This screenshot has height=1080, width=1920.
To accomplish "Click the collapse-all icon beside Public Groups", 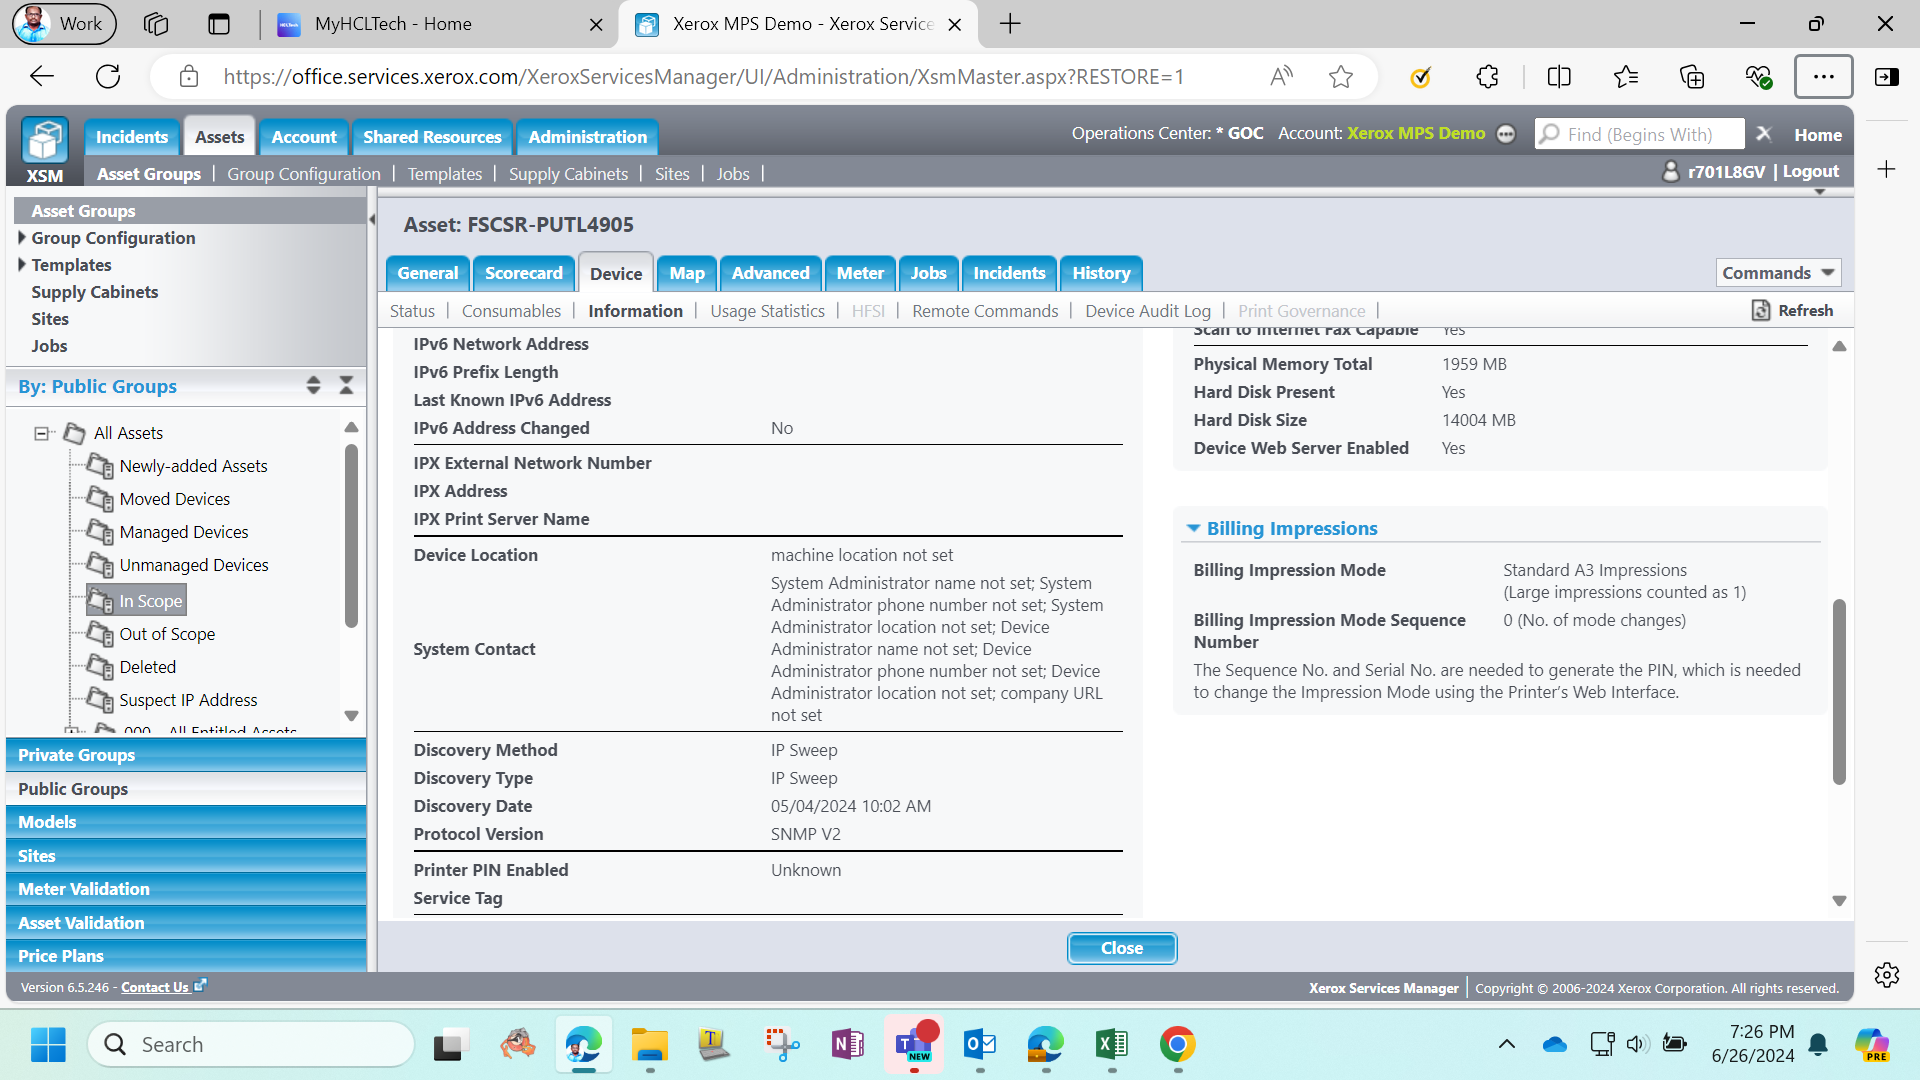I will pos(346,386).
